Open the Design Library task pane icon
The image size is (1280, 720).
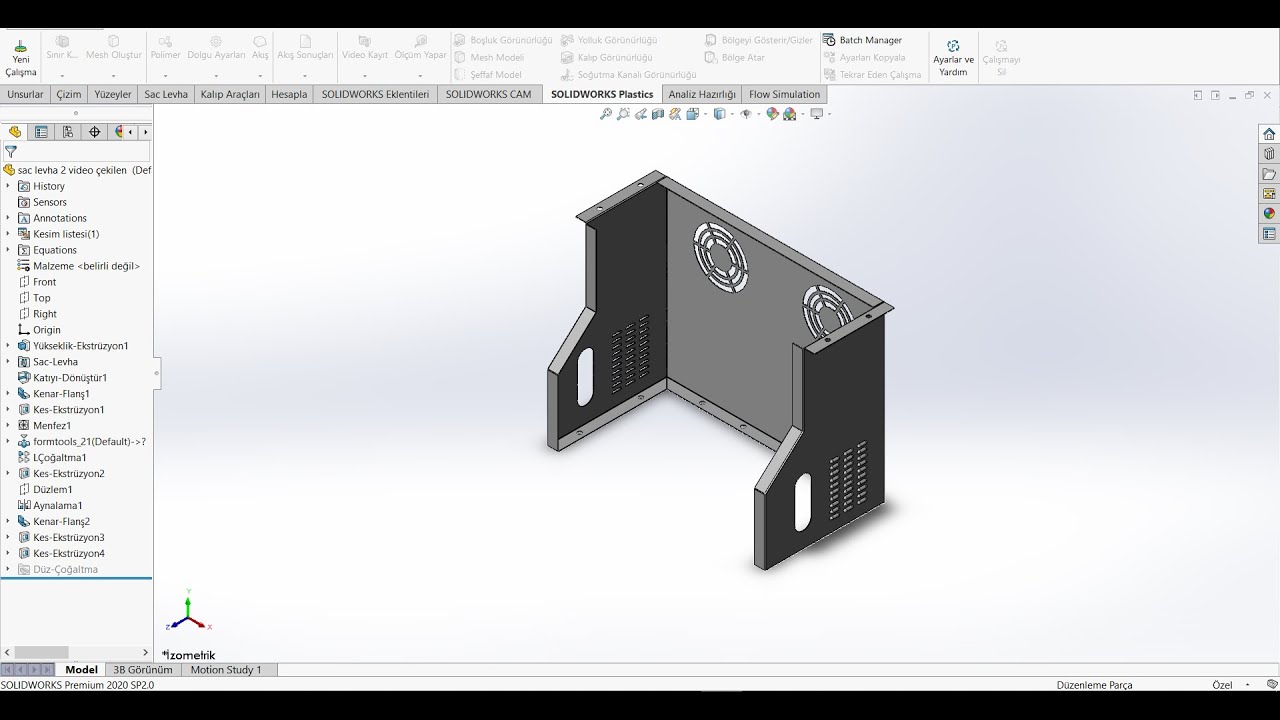click(1269, 154)
